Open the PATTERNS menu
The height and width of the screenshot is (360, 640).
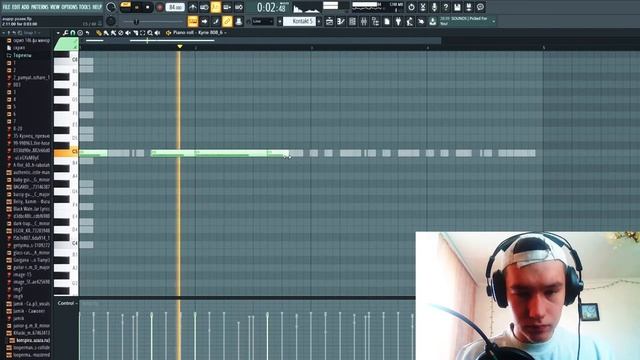coord(40,7)
